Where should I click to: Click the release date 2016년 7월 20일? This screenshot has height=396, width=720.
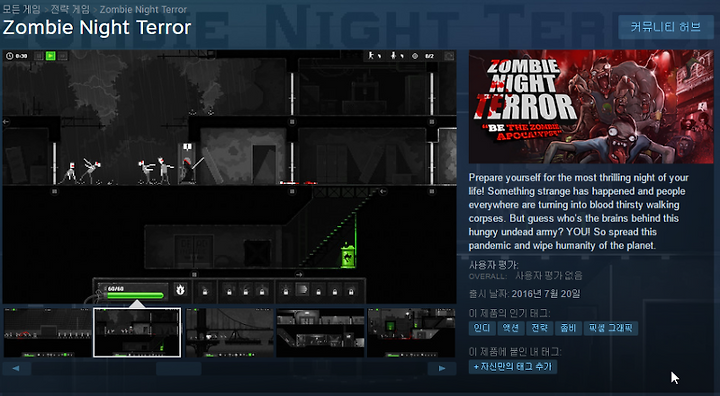pyautogui.click(x=546, y=294)
